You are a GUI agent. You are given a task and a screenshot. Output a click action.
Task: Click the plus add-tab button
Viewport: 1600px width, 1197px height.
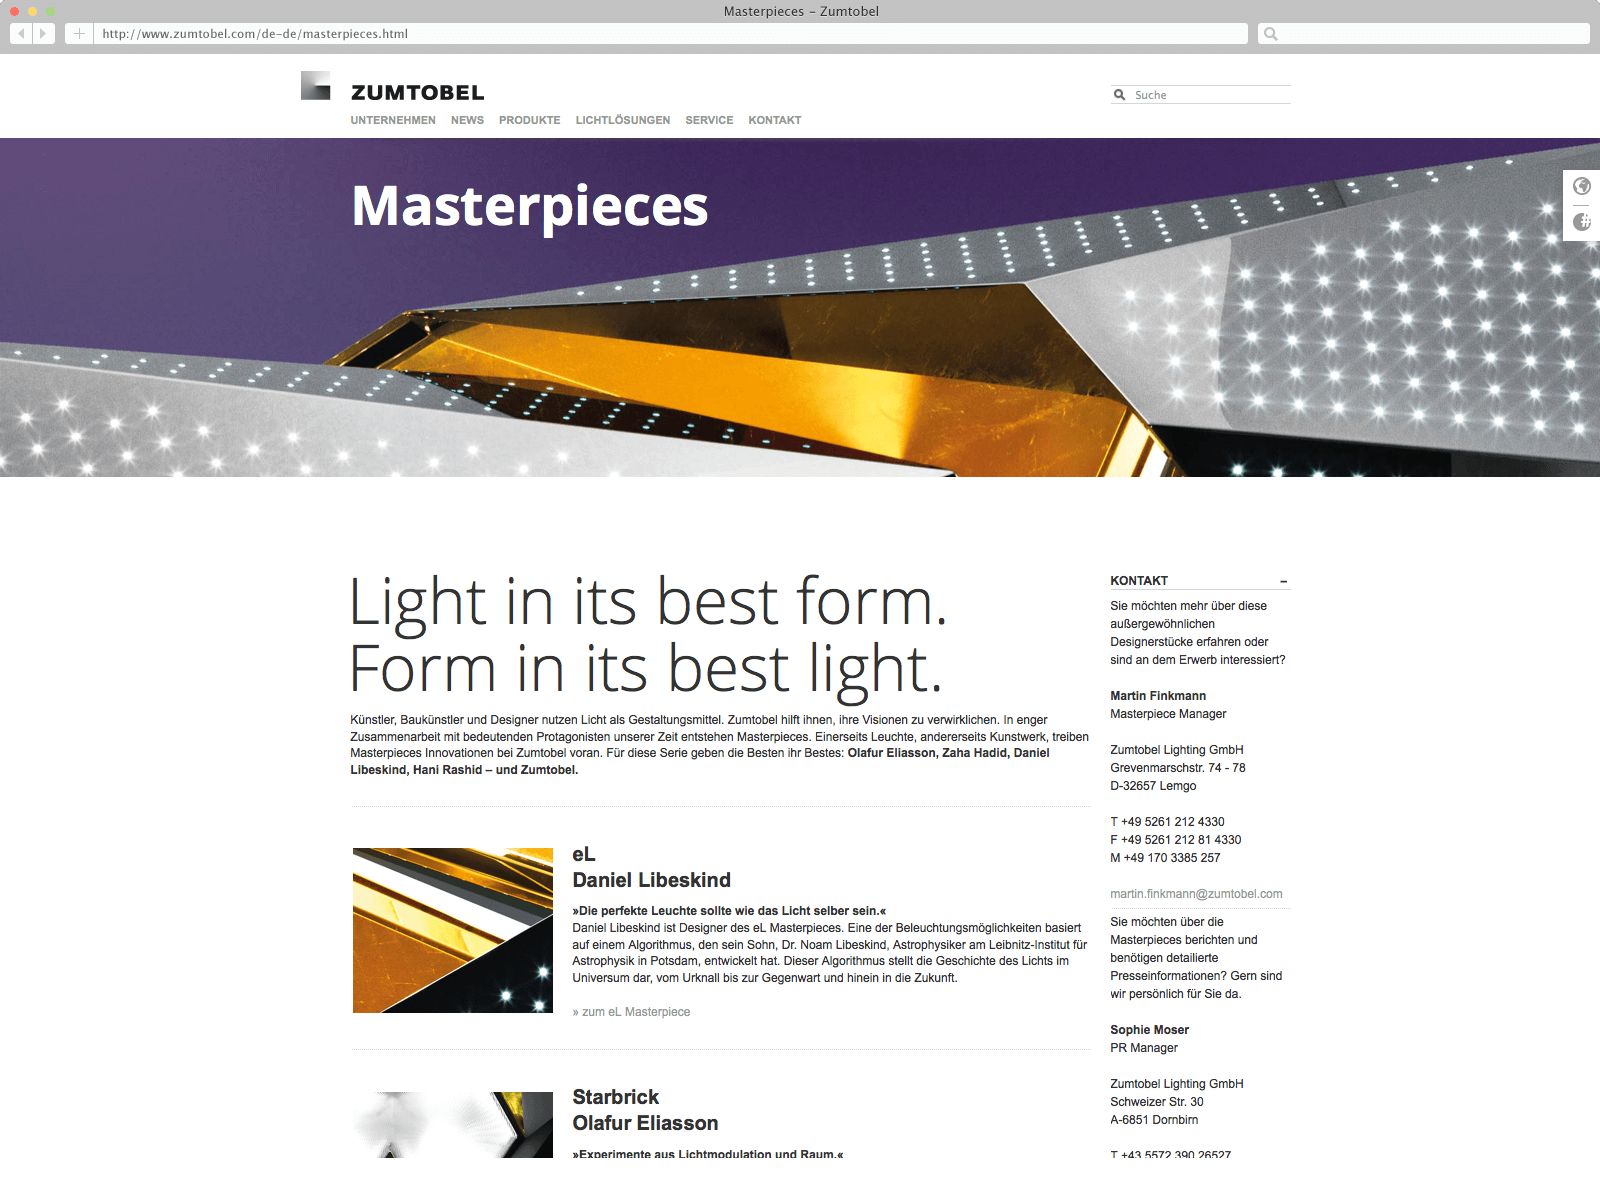click(x=79, y=34)
